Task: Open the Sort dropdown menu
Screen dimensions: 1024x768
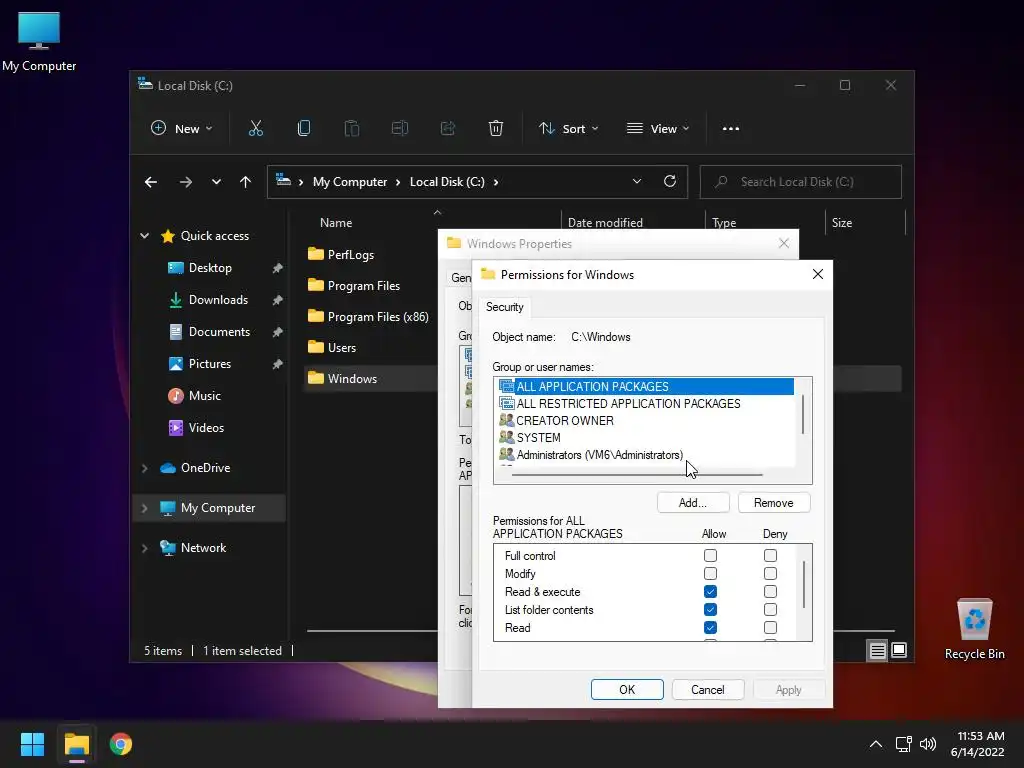Action: pos(568,129)
